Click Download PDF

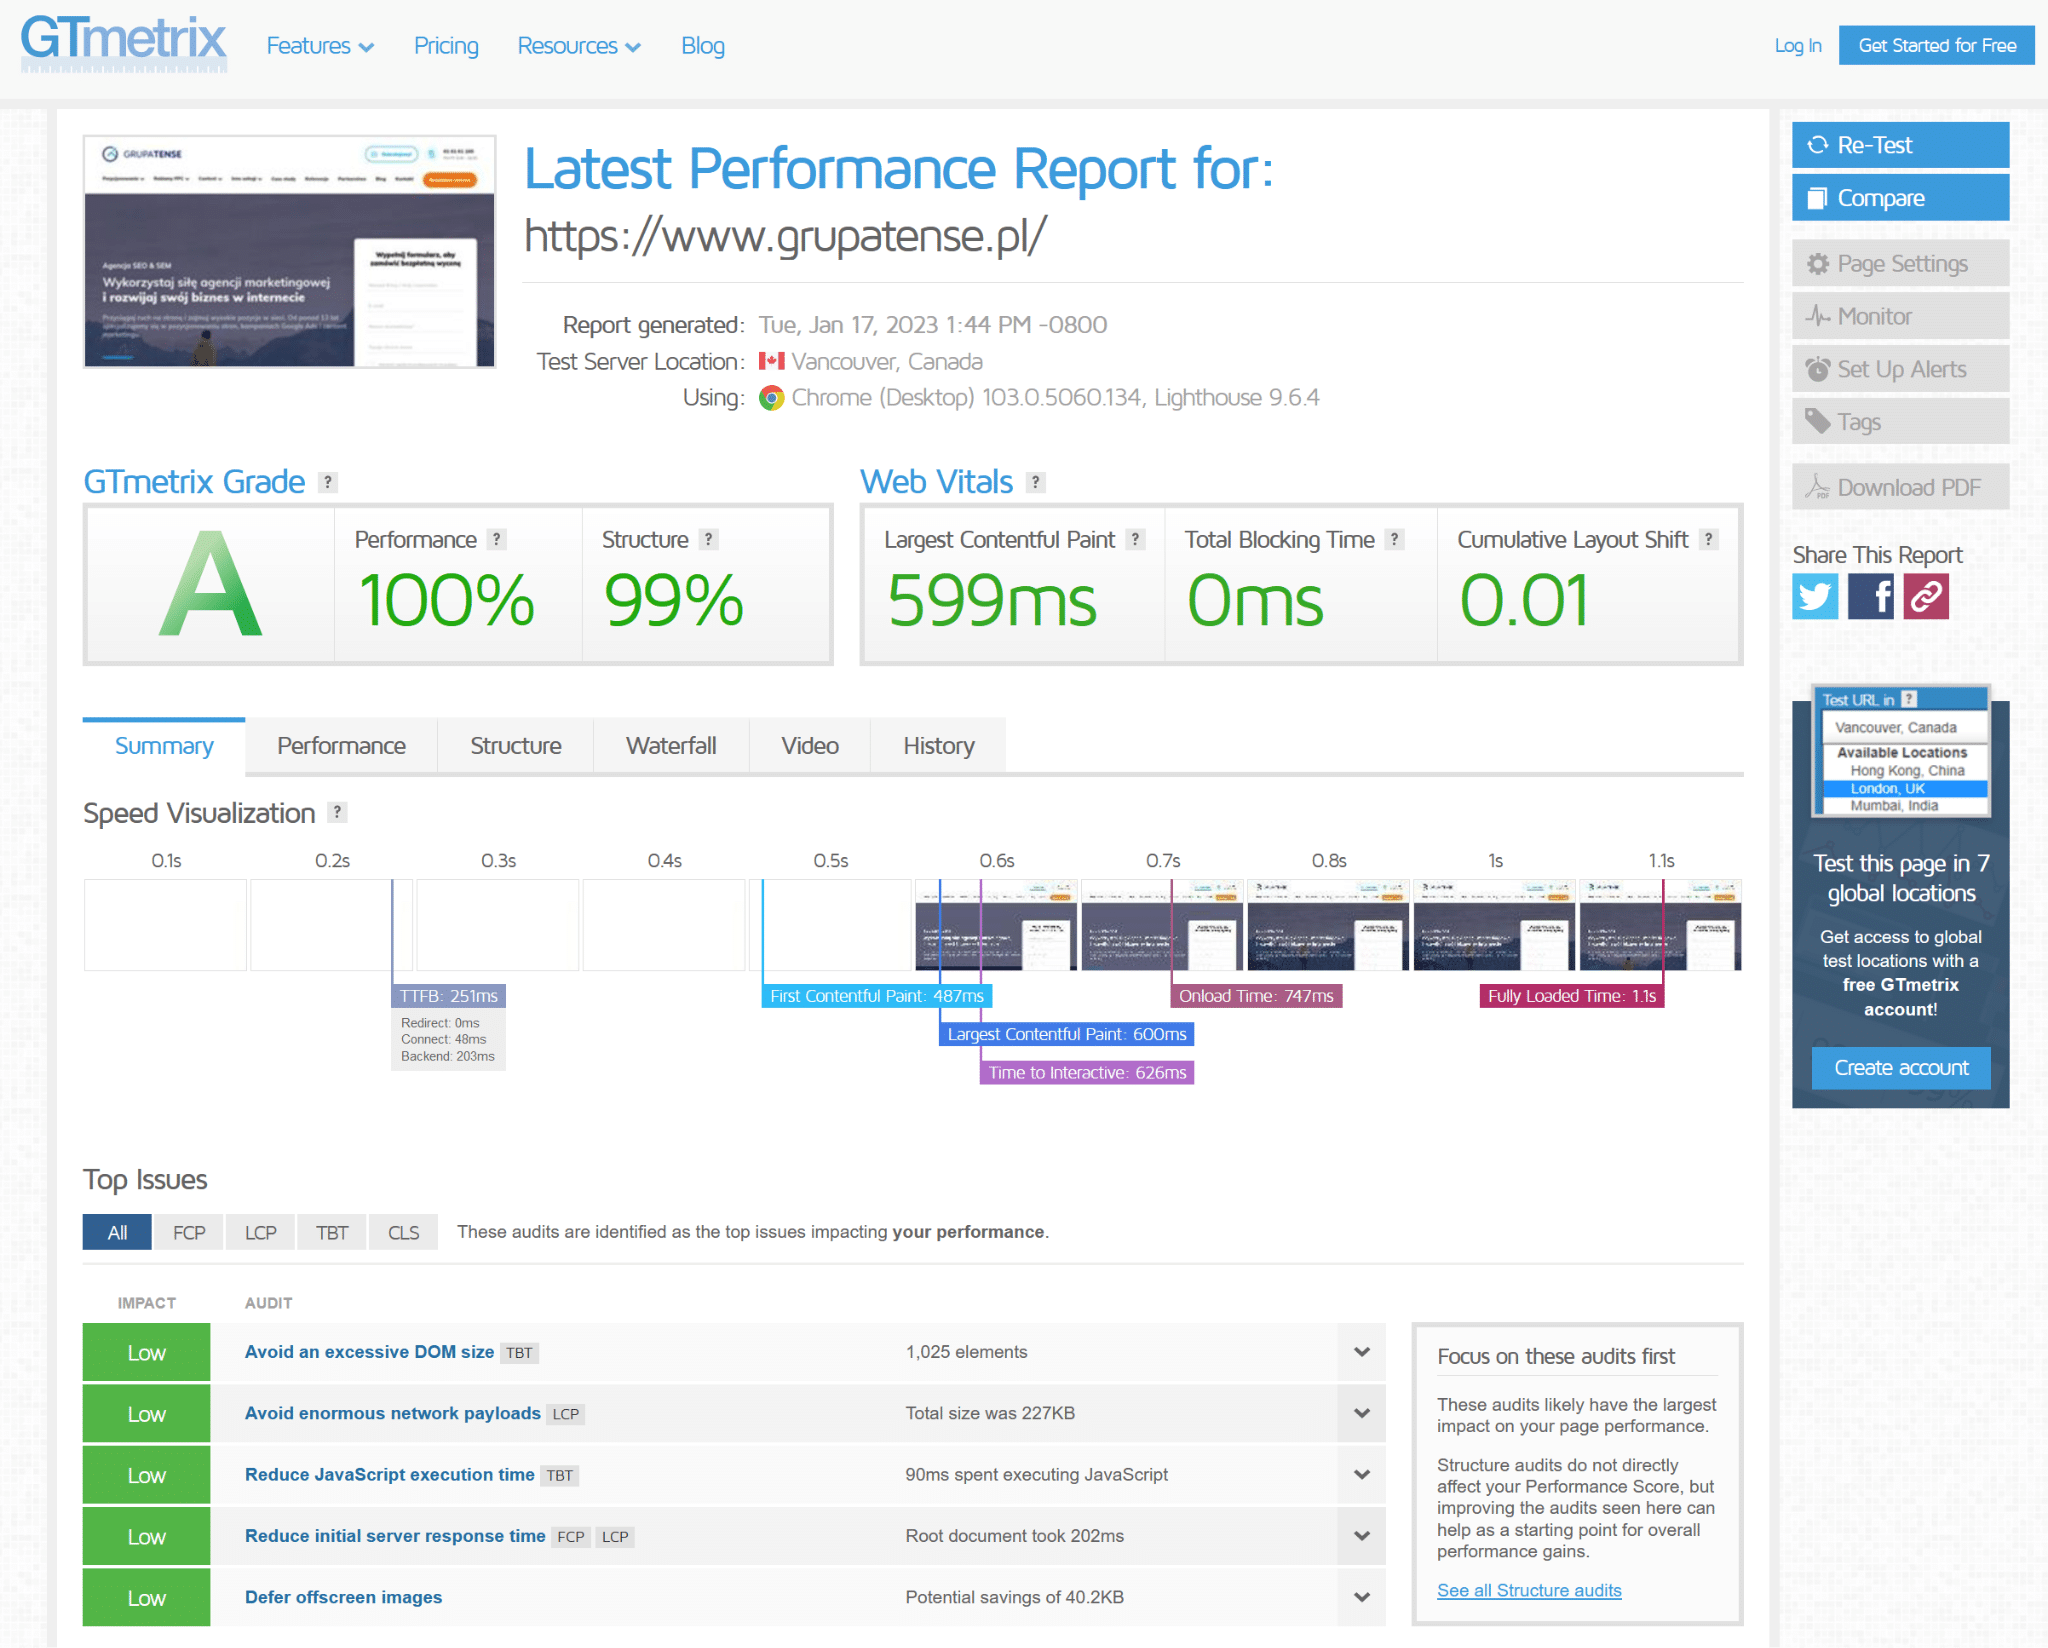tap(1900, 488)
